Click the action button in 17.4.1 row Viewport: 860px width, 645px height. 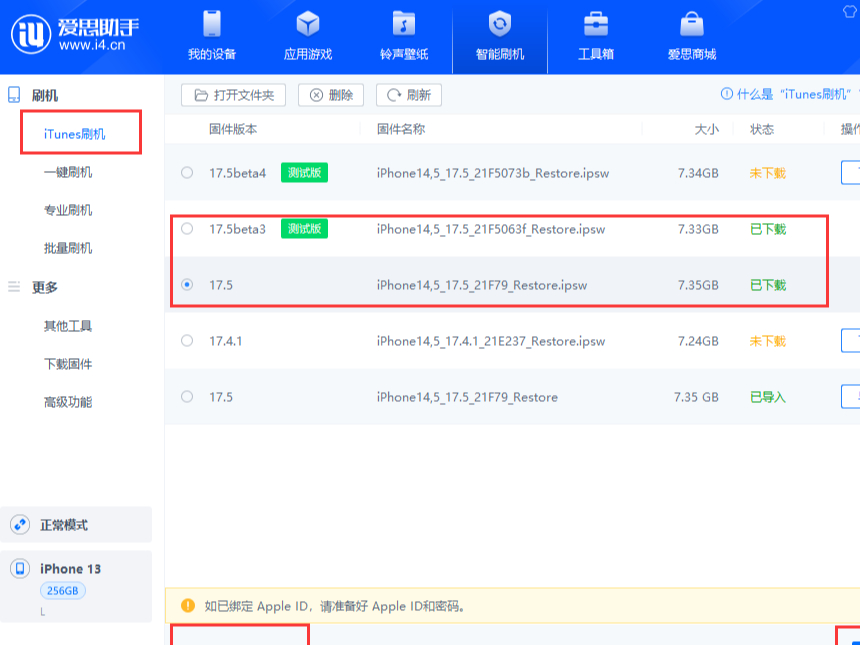coord(850,341)
